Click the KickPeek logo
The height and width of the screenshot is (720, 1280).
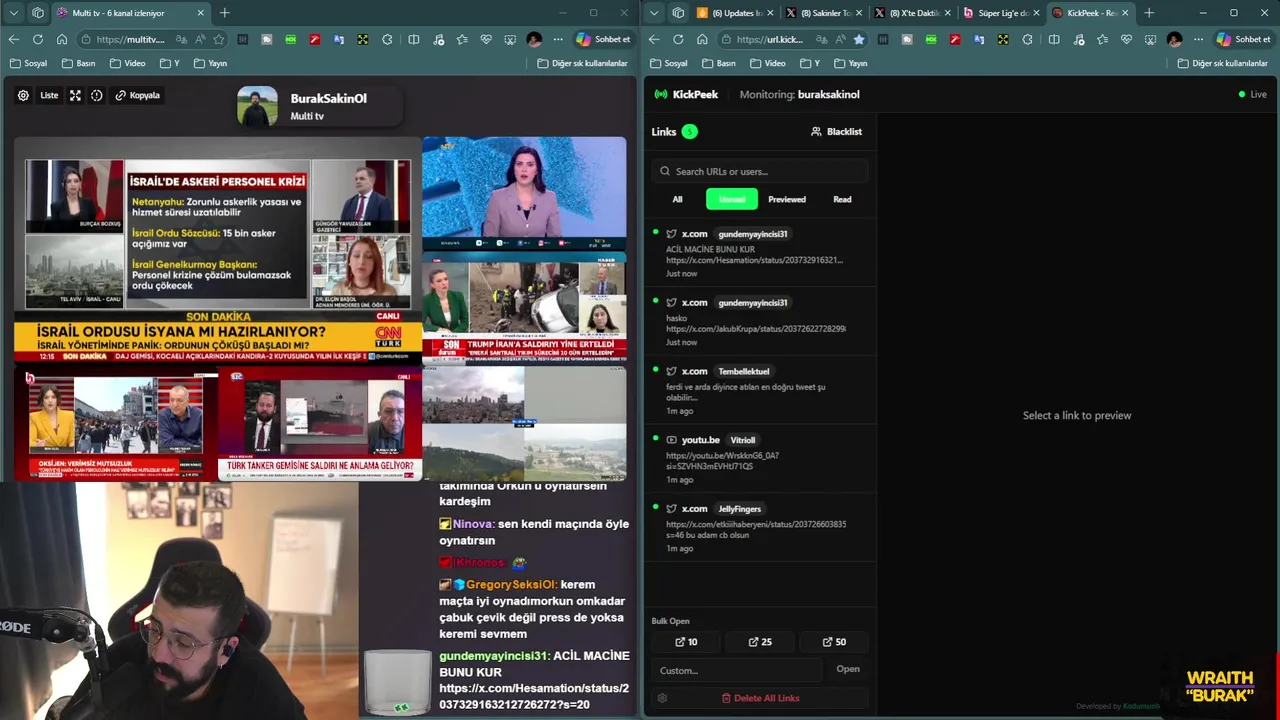pos(686,94)
